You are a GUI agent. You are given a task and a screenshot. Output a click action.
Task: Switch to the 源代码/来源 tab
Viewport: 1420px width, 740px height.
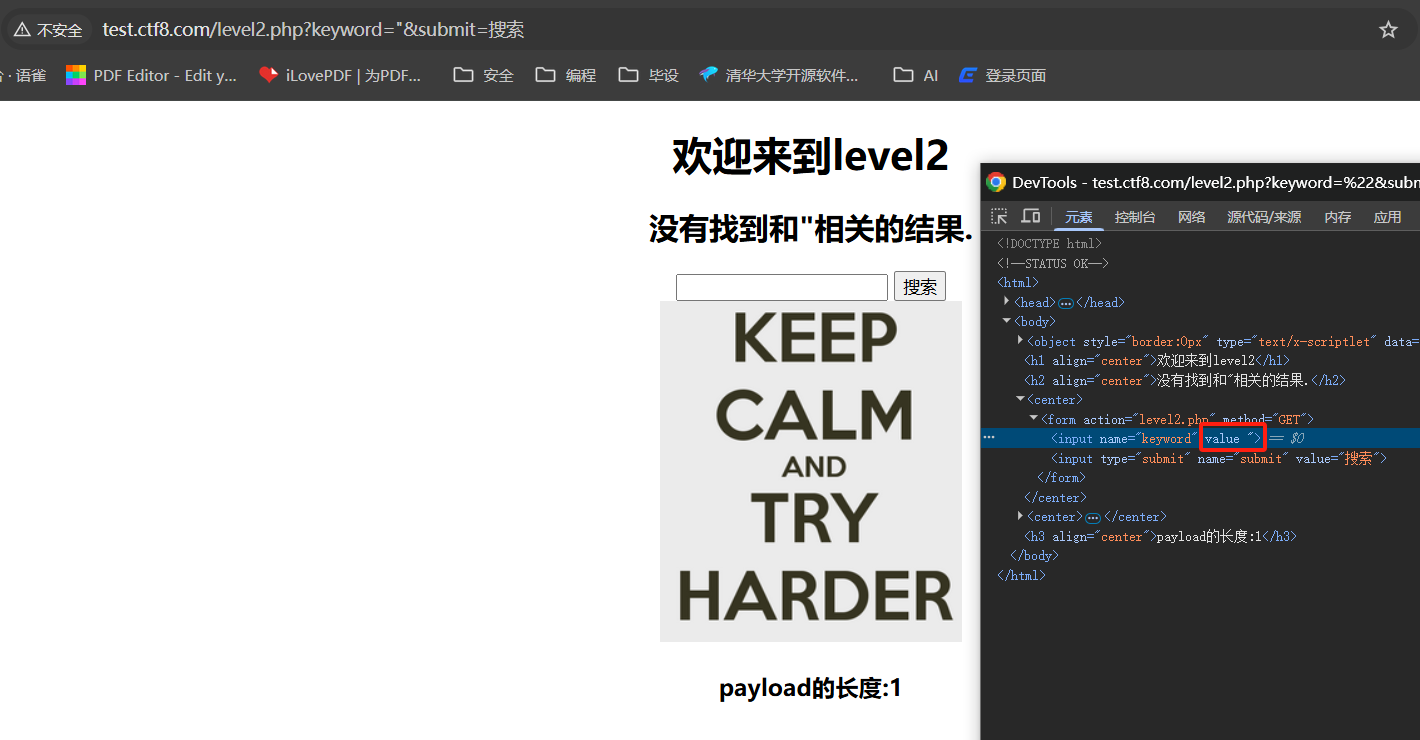(x=1264, y=217)
